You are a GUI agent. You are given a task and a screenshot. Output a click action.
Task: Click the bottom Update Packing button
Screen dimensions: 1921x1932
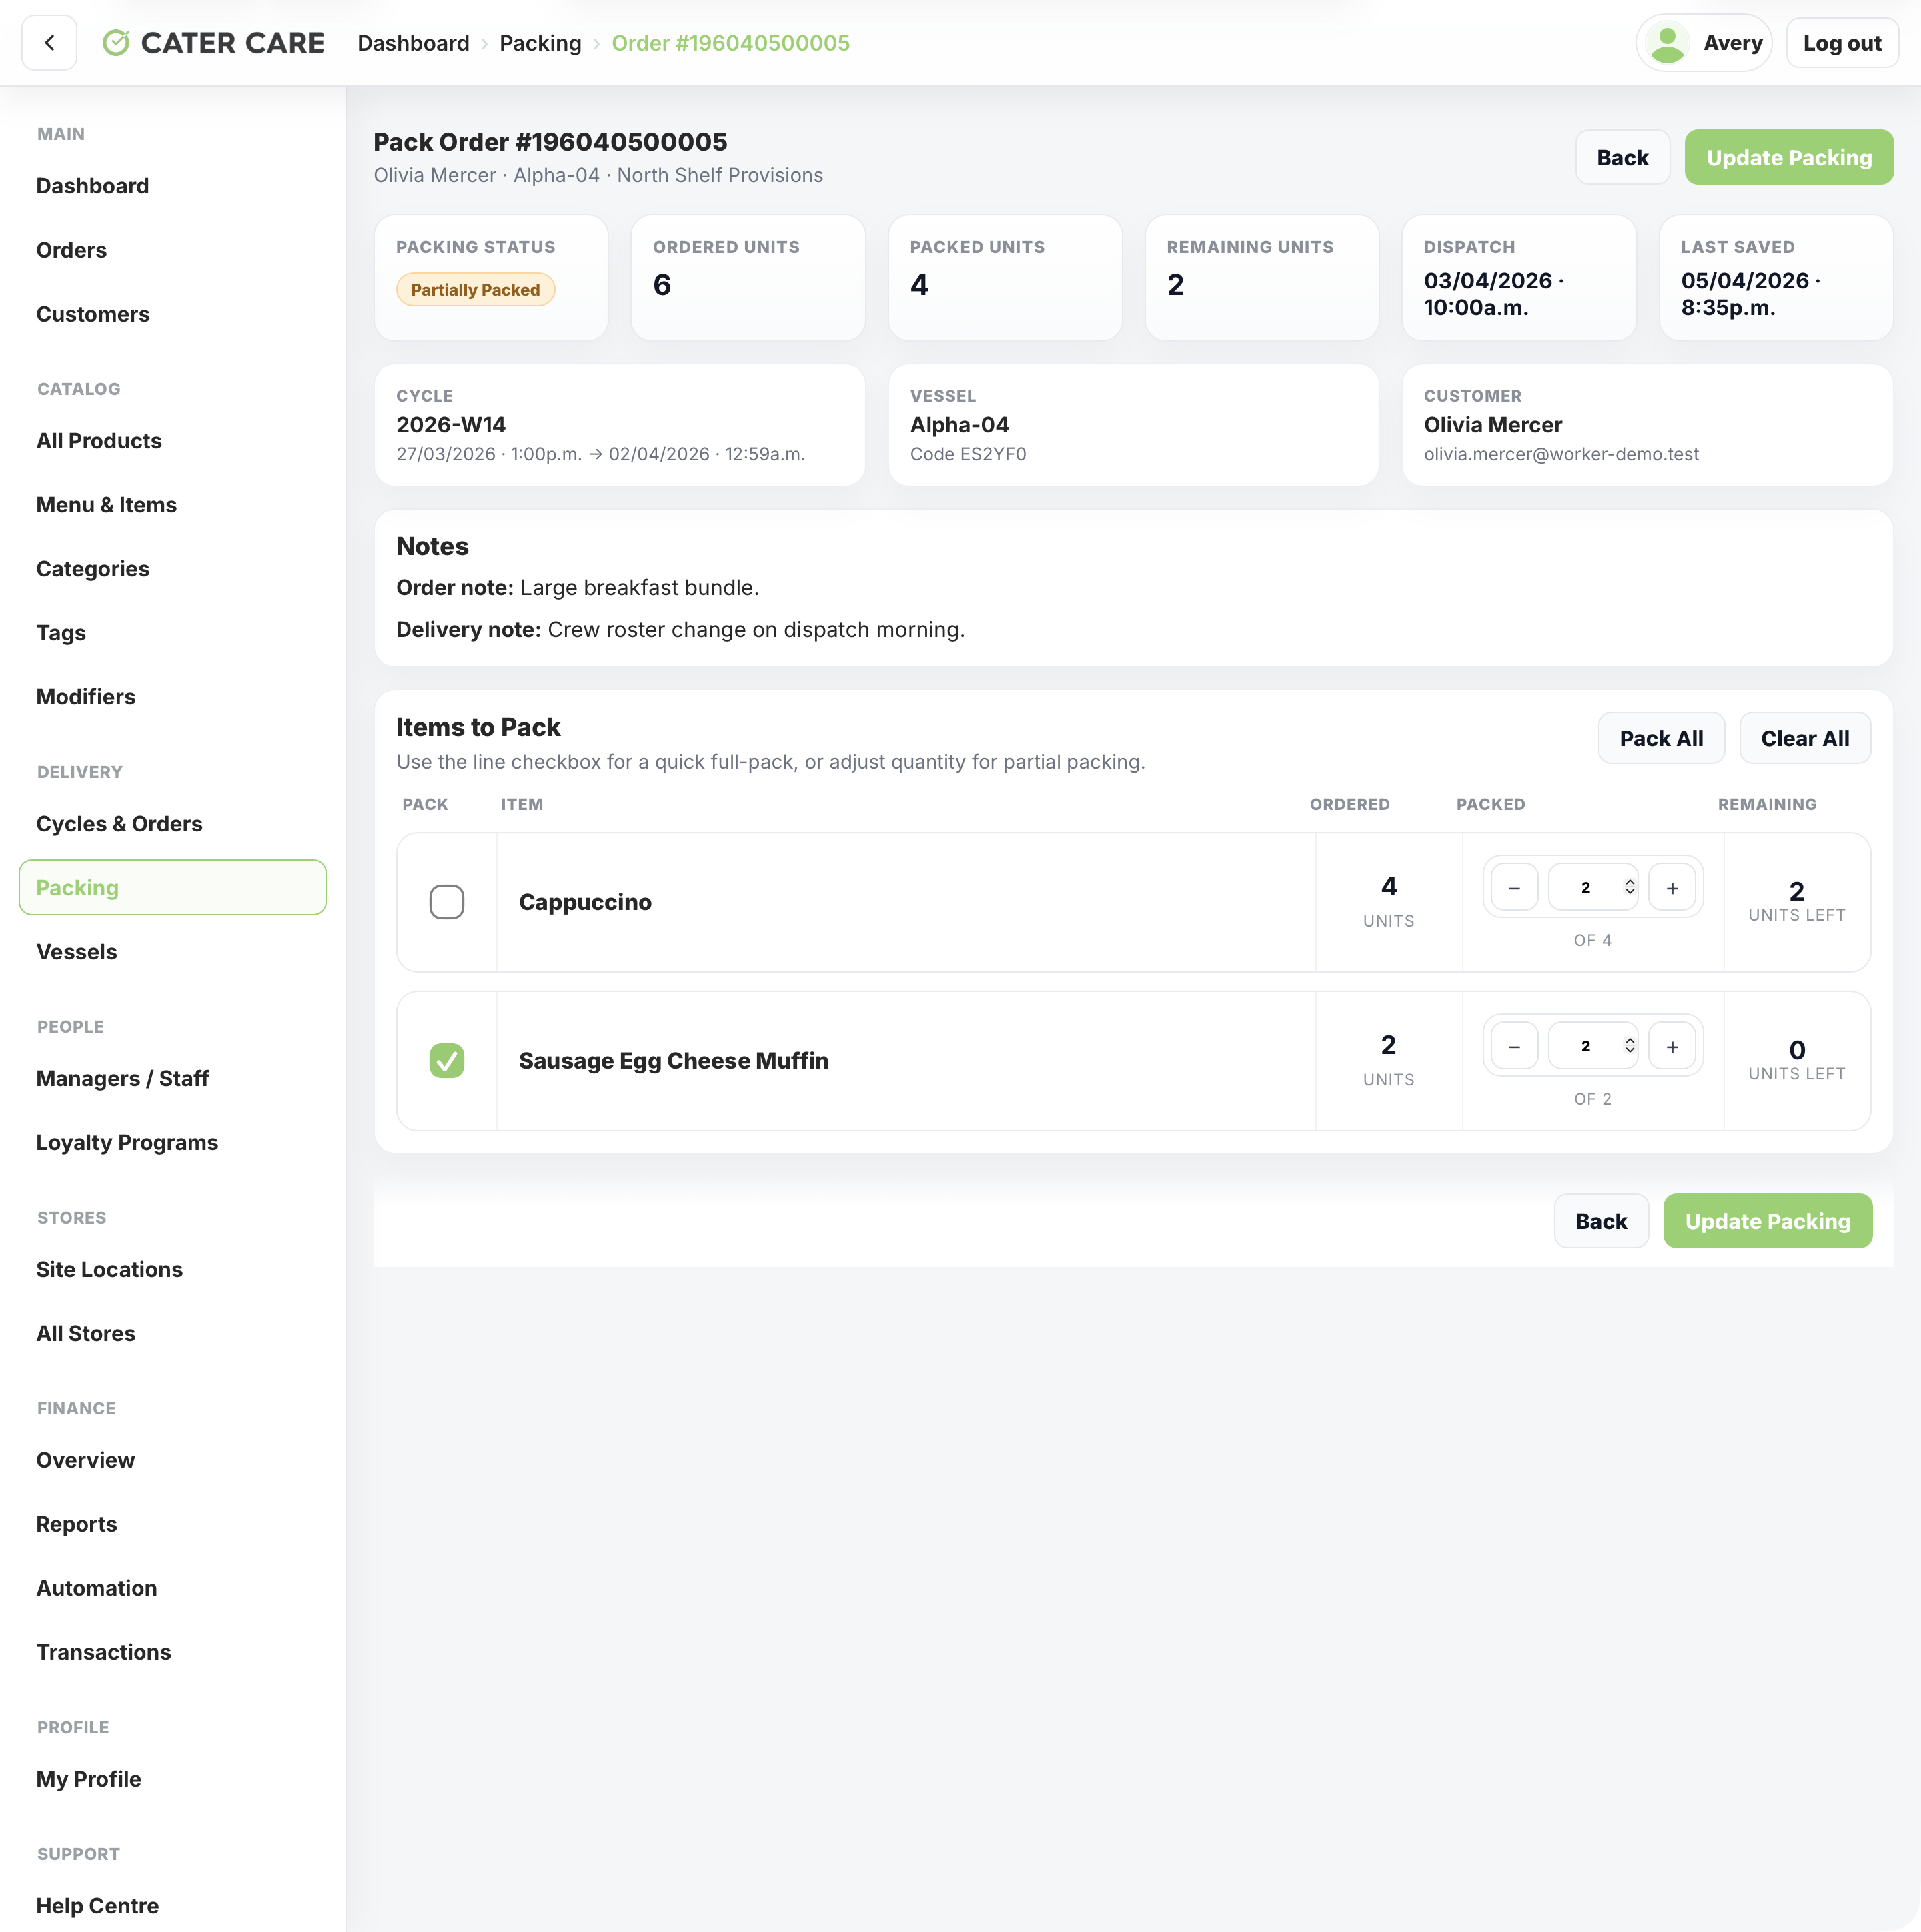pyautogui.click(x=1767, y=1221)
